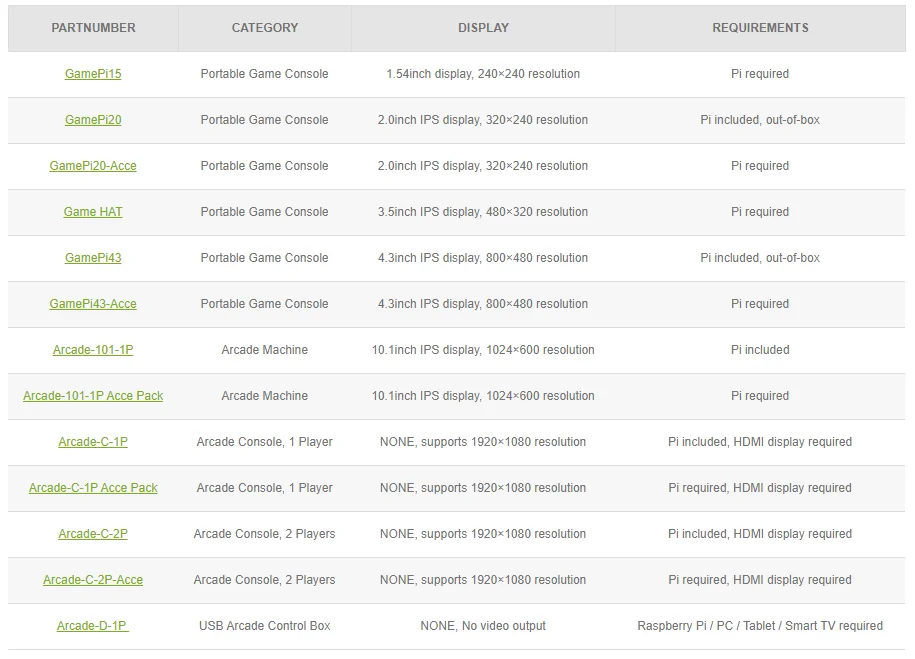Open the Arcade-101-1P link
This screenshot has width=915, height=659.
93,350
